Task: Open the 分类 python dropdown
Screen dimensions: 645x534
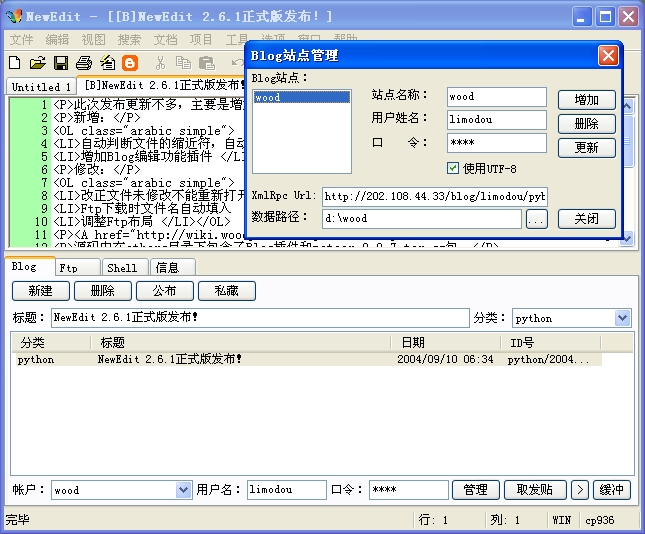Action: click(x=623, y=318)
